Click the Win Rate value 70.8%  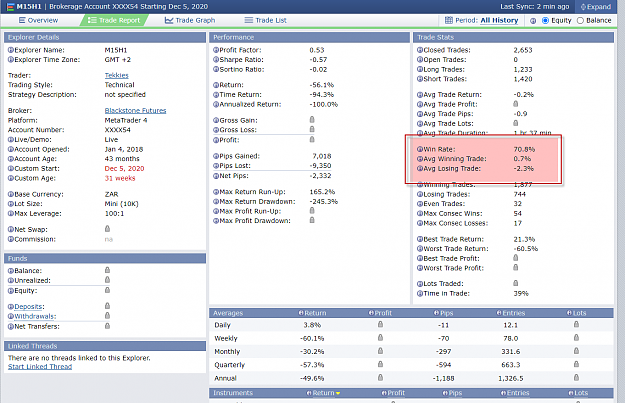tap(524, 149)
